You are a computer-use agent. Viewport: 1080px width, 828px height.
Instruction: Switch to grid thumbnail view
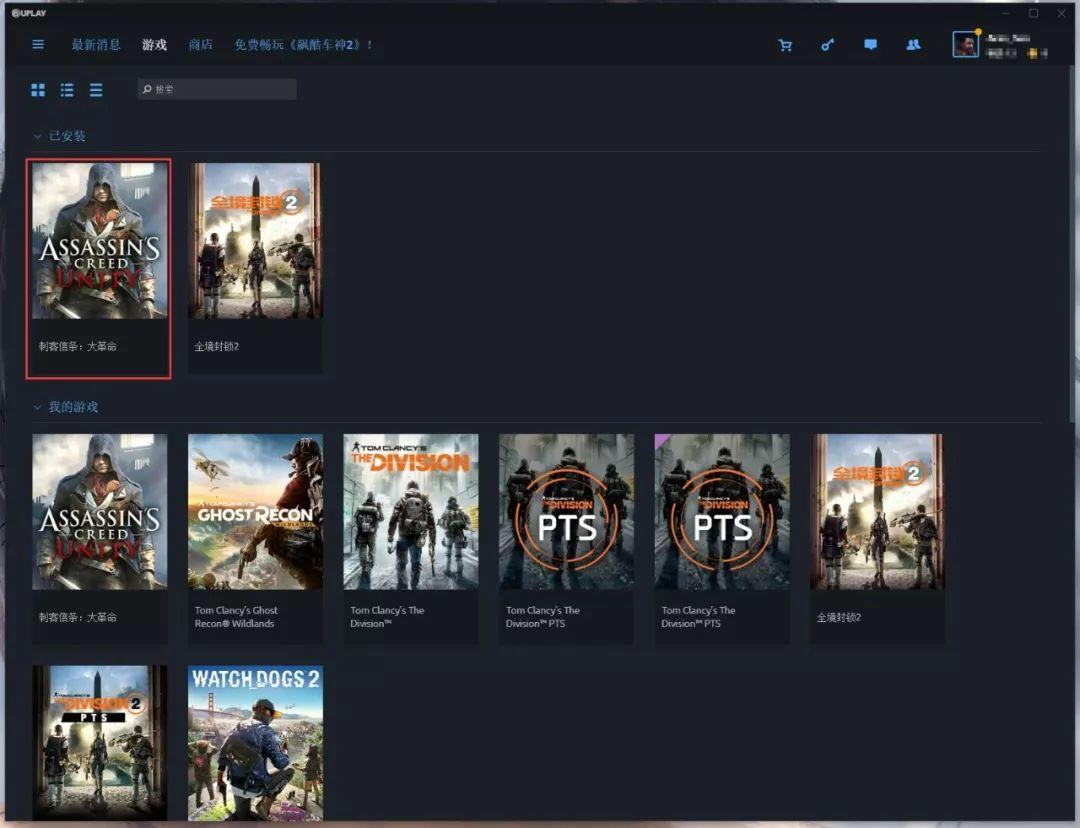[x=38, y=90]
